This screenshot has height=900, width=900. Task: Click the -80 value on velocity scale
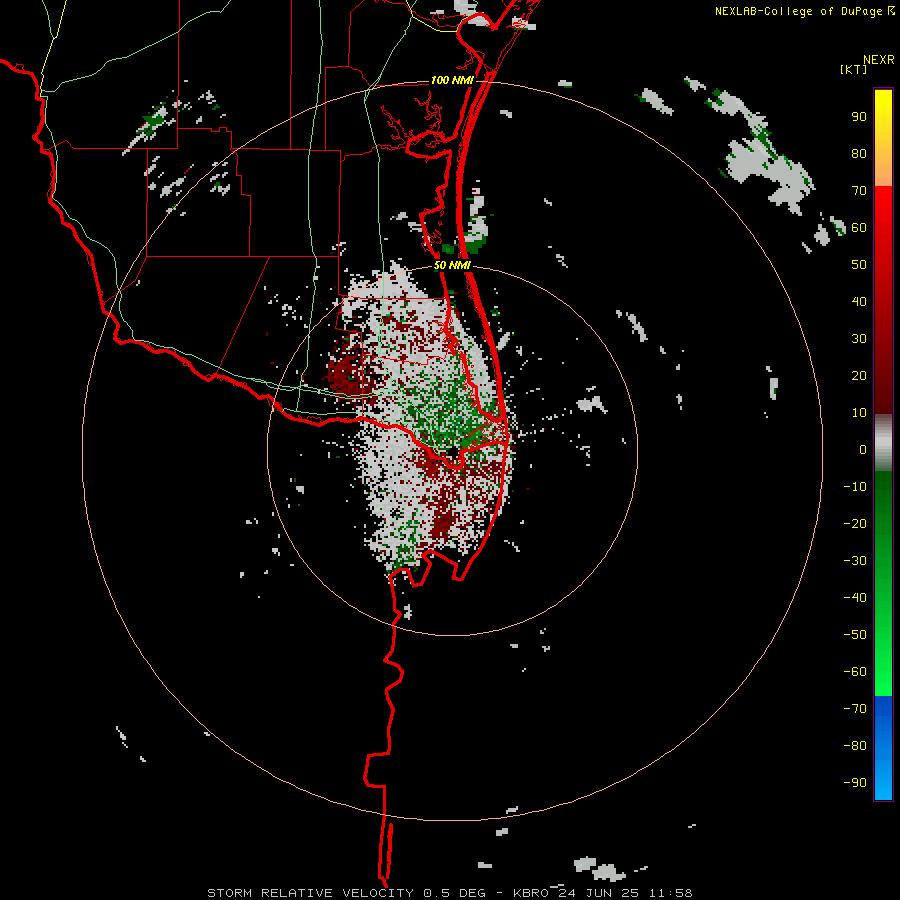(x=855, y=746)
